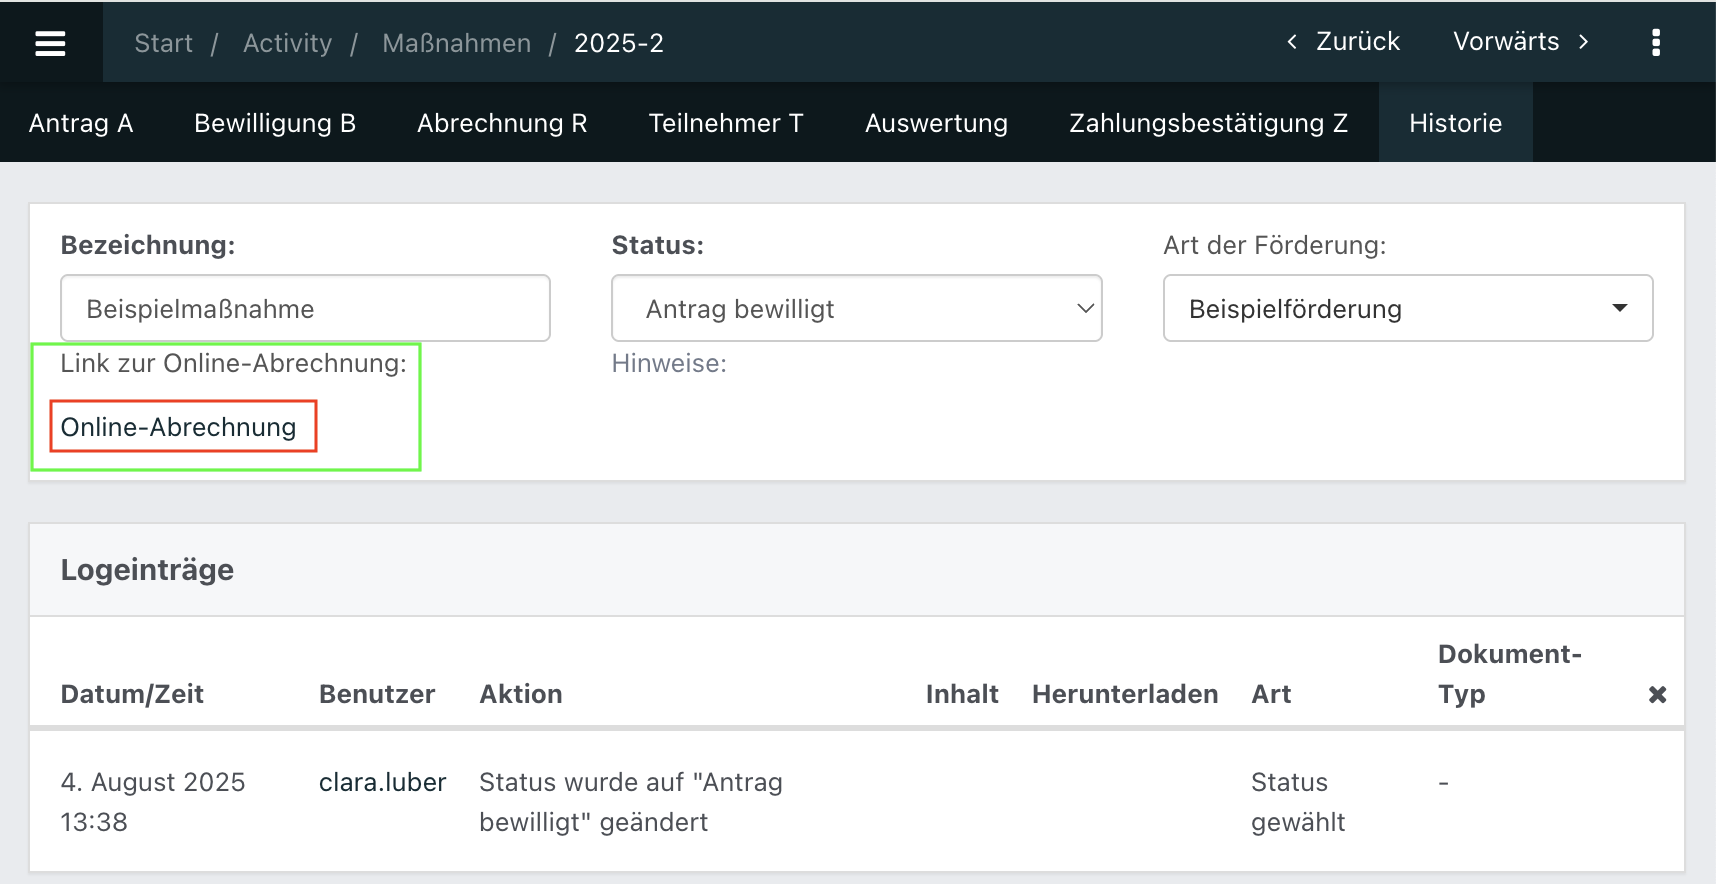This screenshot has height=884, width=1716.
Task: Click the 'Status wurde auf Antrag bewilligt geändert' entry
Action: pos(630,802)
